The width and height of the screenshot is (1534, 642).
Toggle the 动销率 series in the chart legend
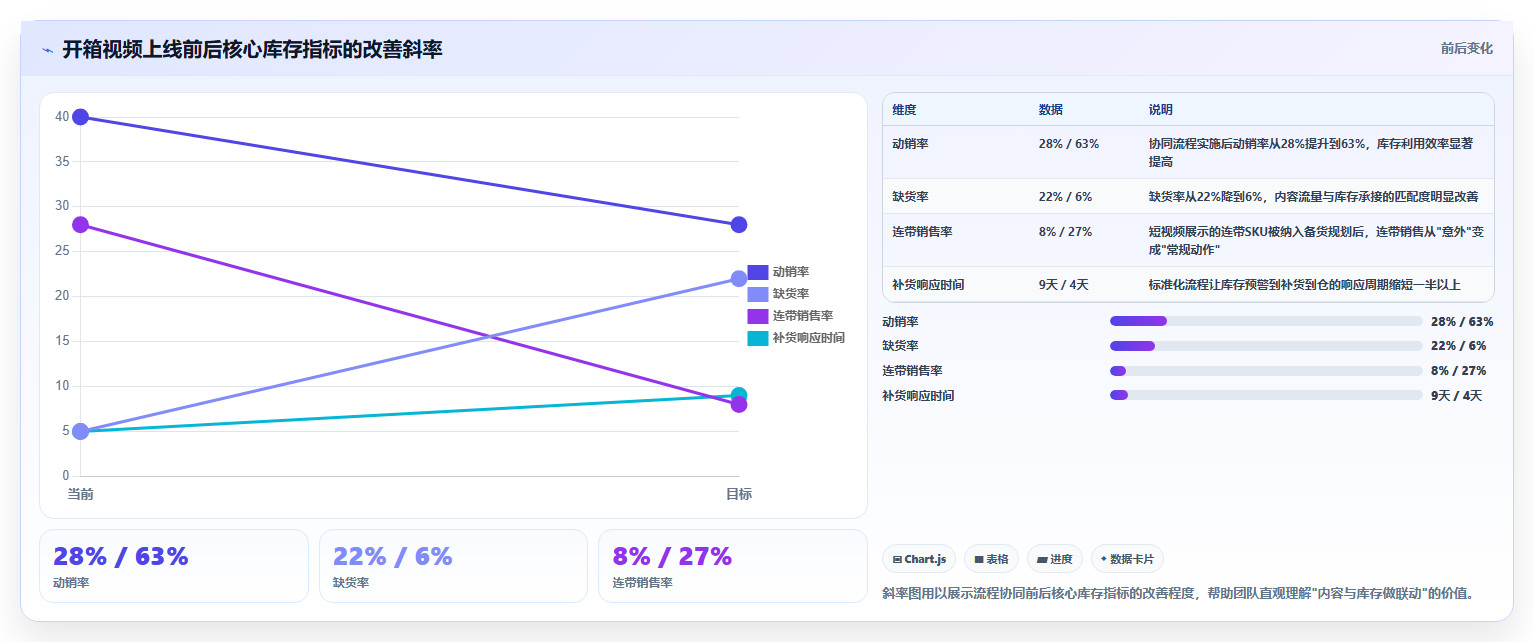(779, 272)
